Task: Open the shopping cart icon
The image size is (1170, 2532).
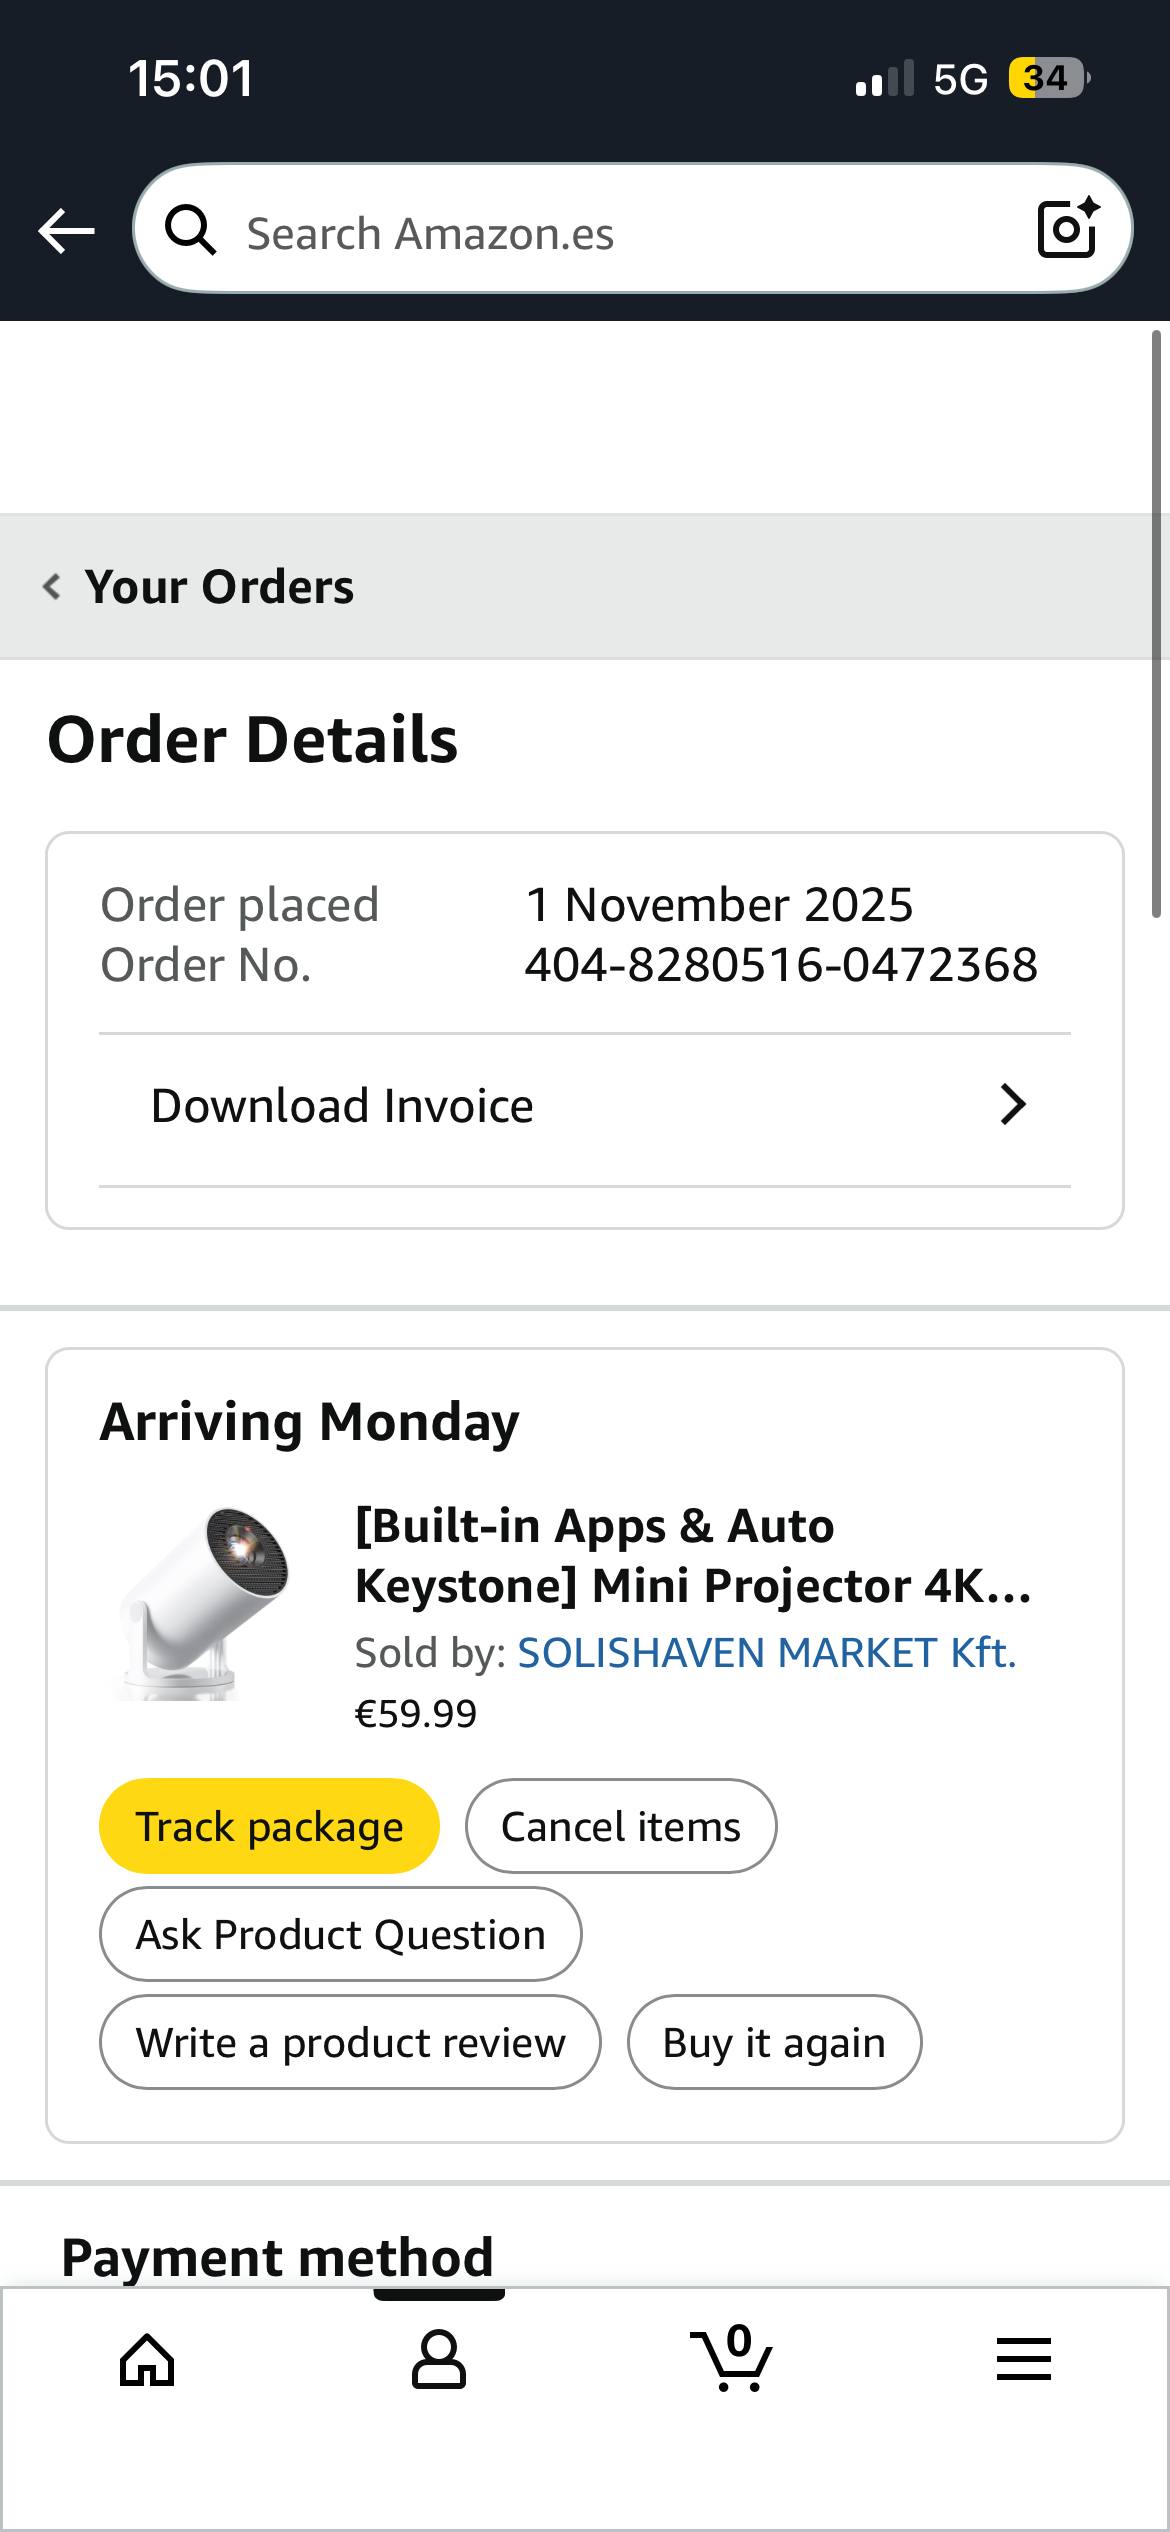Action: click(732, 2360)
